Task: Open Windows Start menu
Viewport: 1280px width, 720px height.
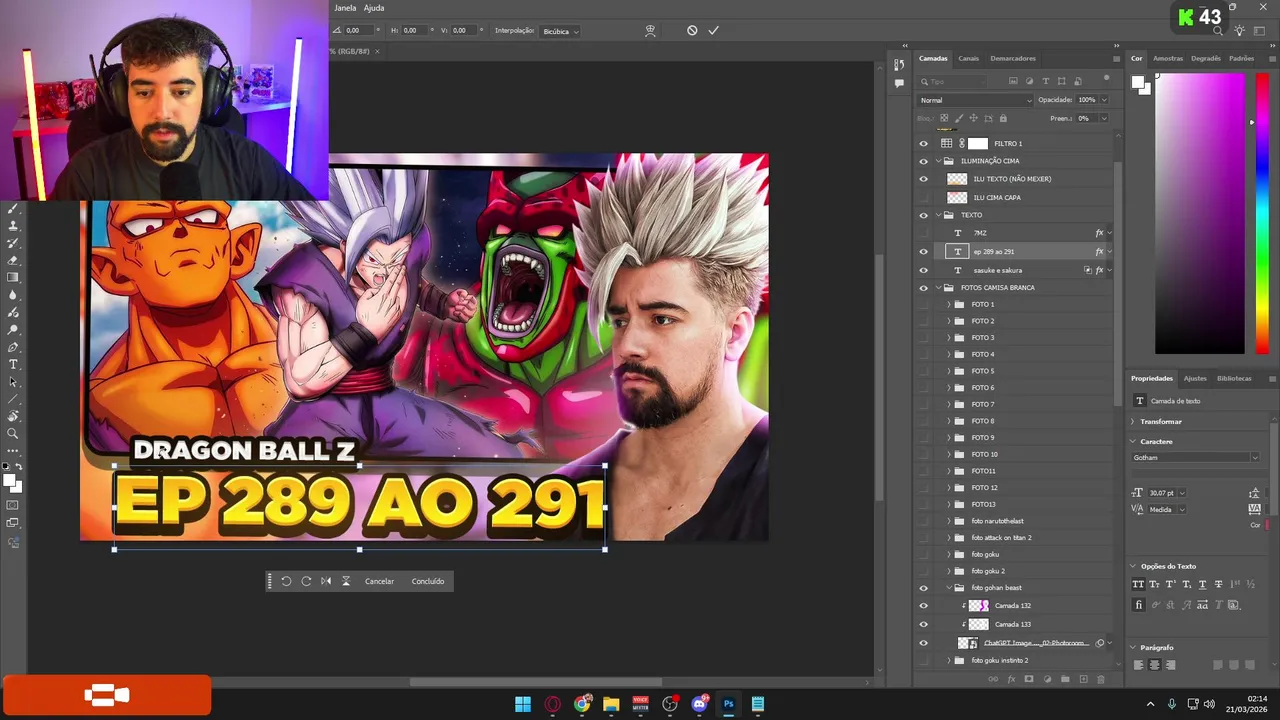Action: pyautogui.click(x=523, y=704)
